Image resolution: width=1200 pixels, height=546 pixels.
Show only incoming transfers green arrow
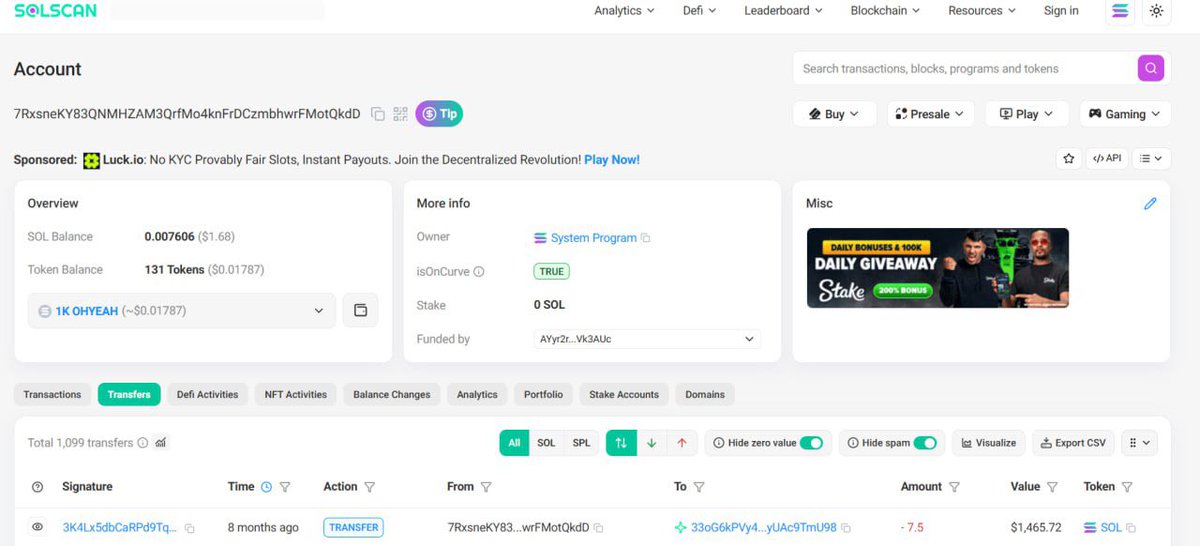[x=651, y=443]
